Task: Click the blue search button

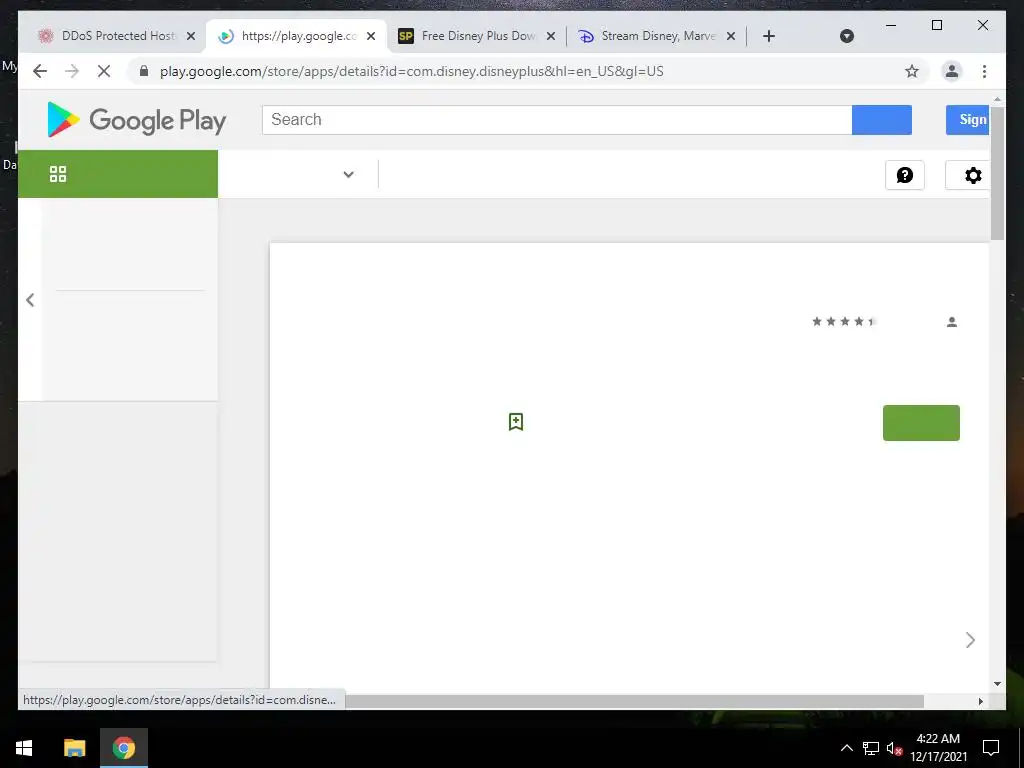Action: pos(882,120)
